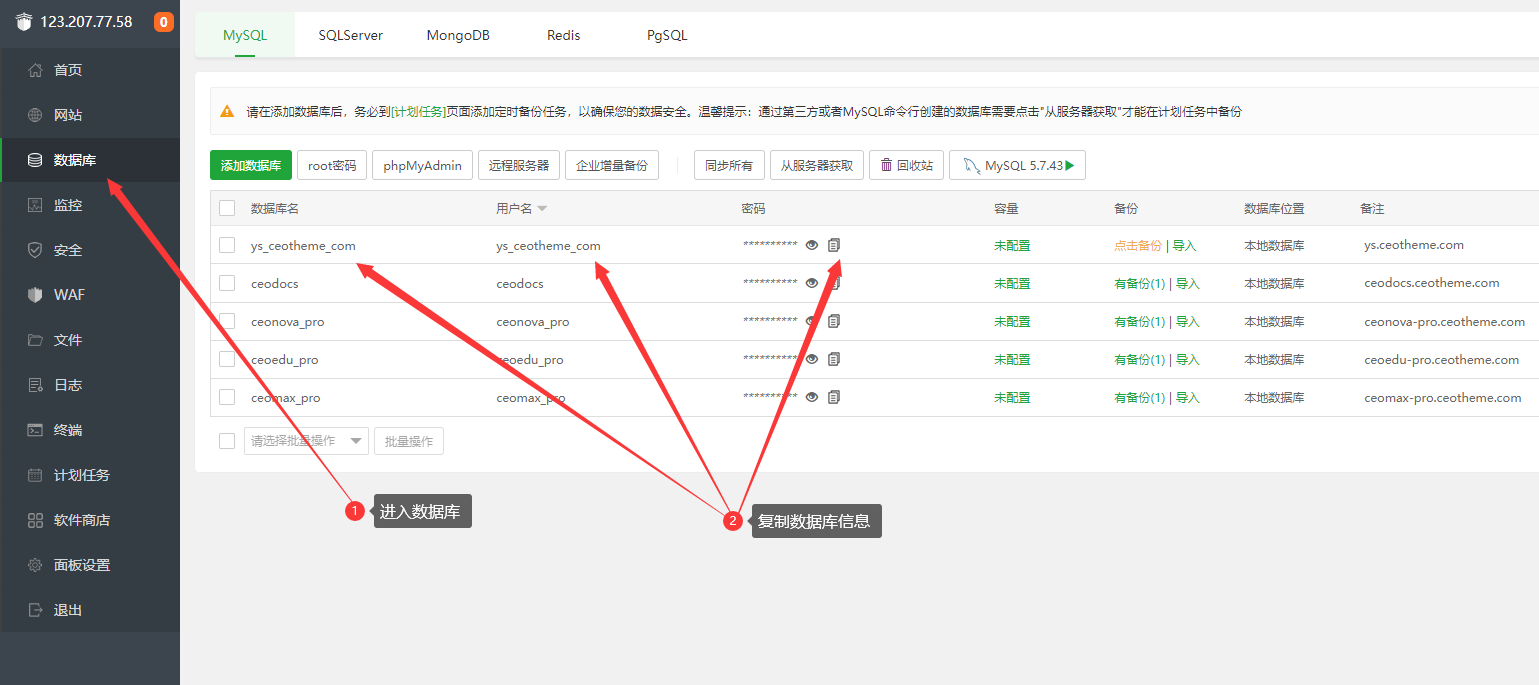The height and width of the screenshot is (685, 1539).
Task: Click the orange warning triangle icon in notice
Action: pyautogui.click(x=227, y=111)
